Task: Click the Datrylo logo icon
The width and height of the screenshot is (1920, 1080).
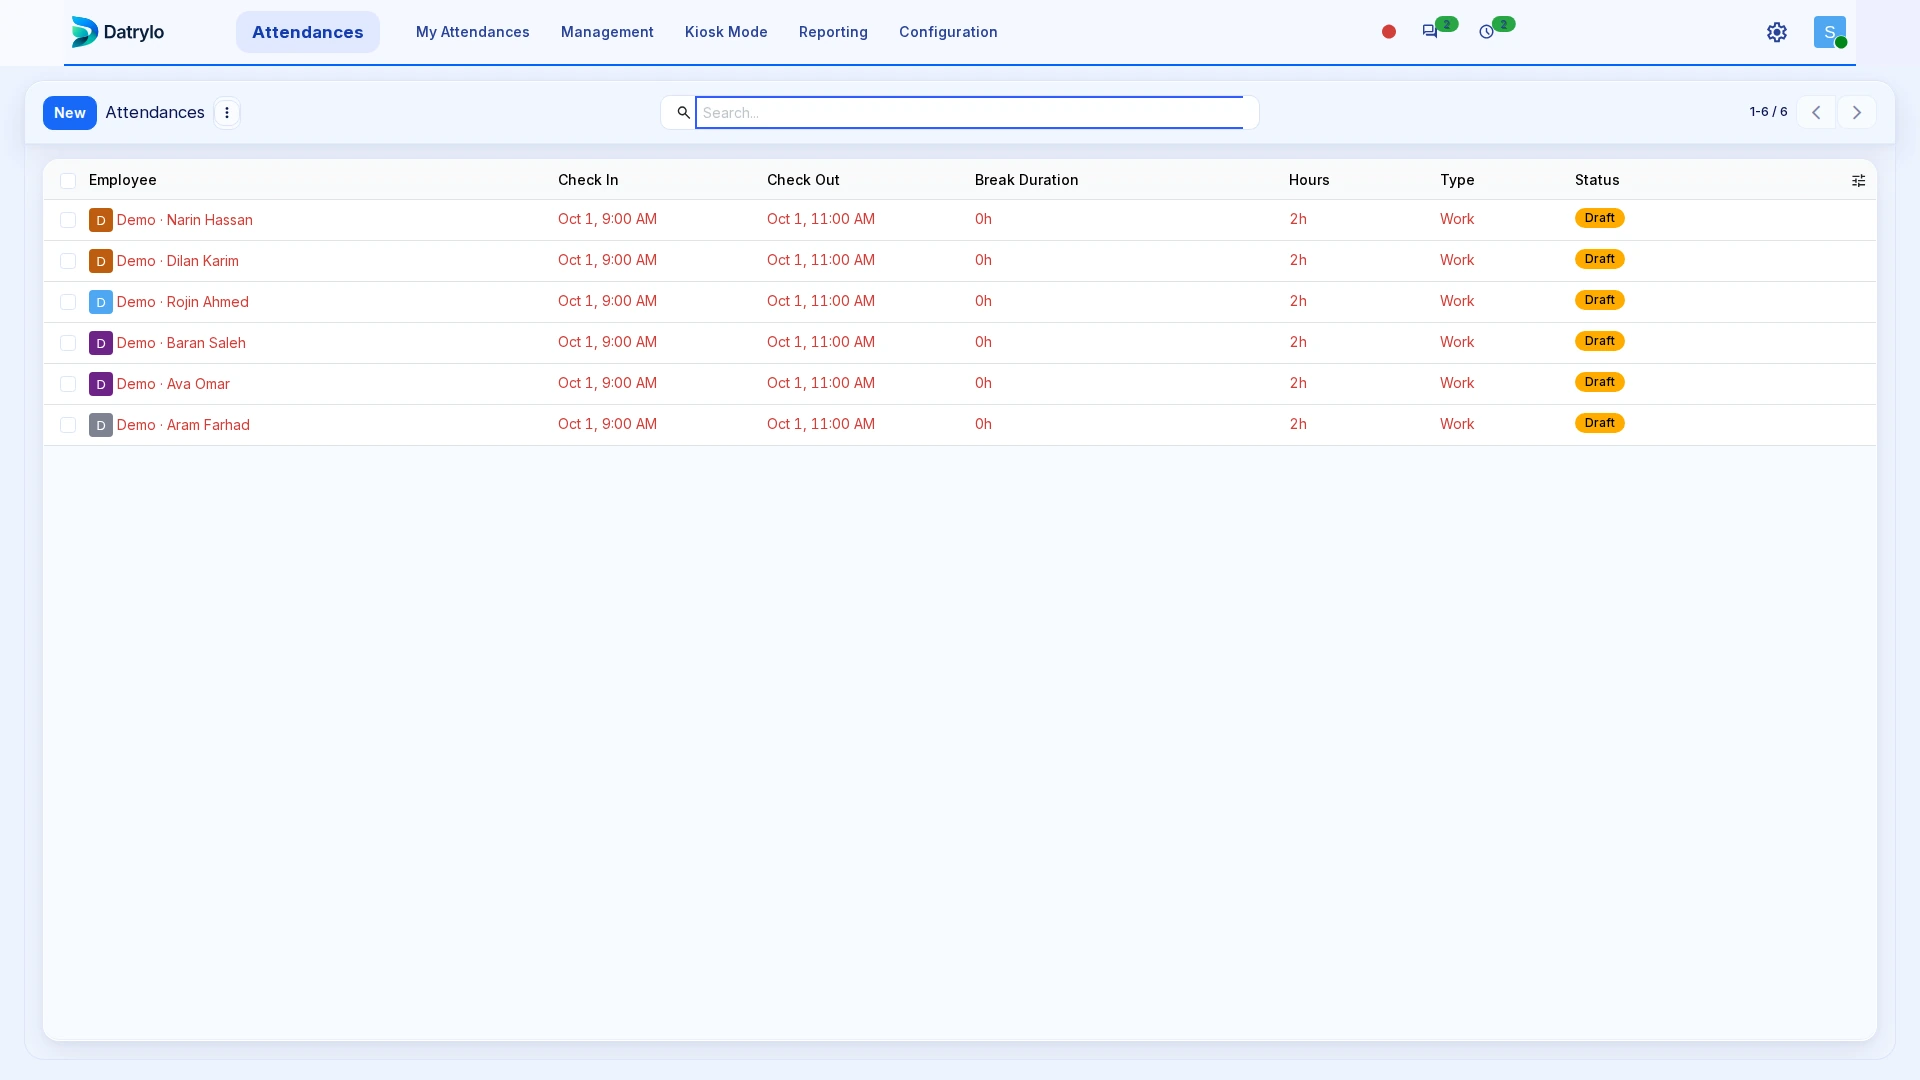Action: (x=84, y=32)
